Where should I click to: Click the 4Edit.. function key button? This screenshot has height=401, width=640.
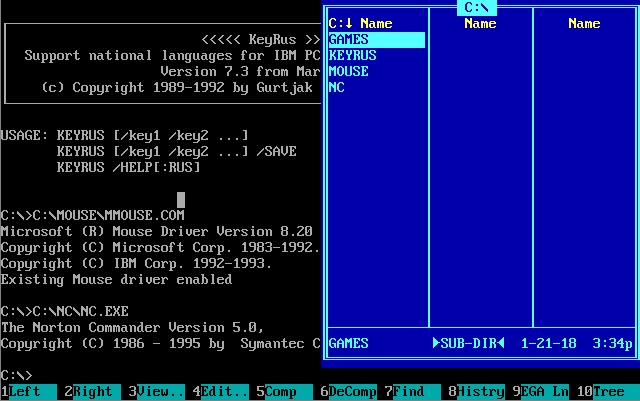(220, 392)
